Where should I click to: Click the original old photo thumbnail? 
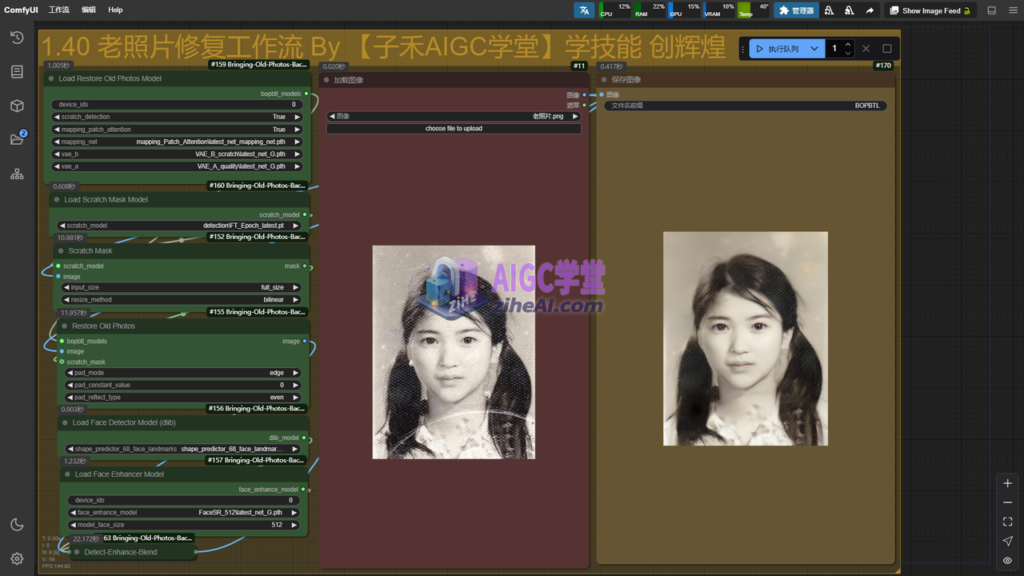[x=454, y=352]
